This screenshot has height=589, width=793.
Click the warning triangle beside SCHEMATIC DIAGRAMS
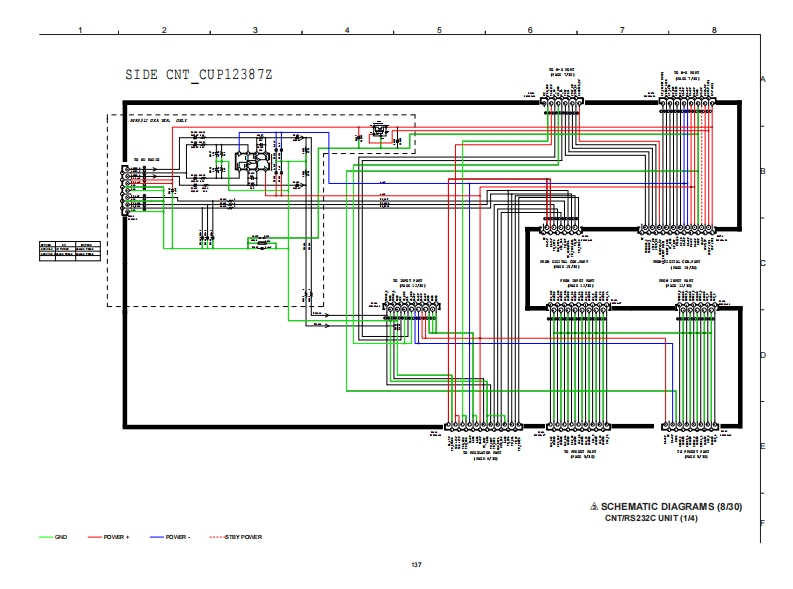coord(594,507)
